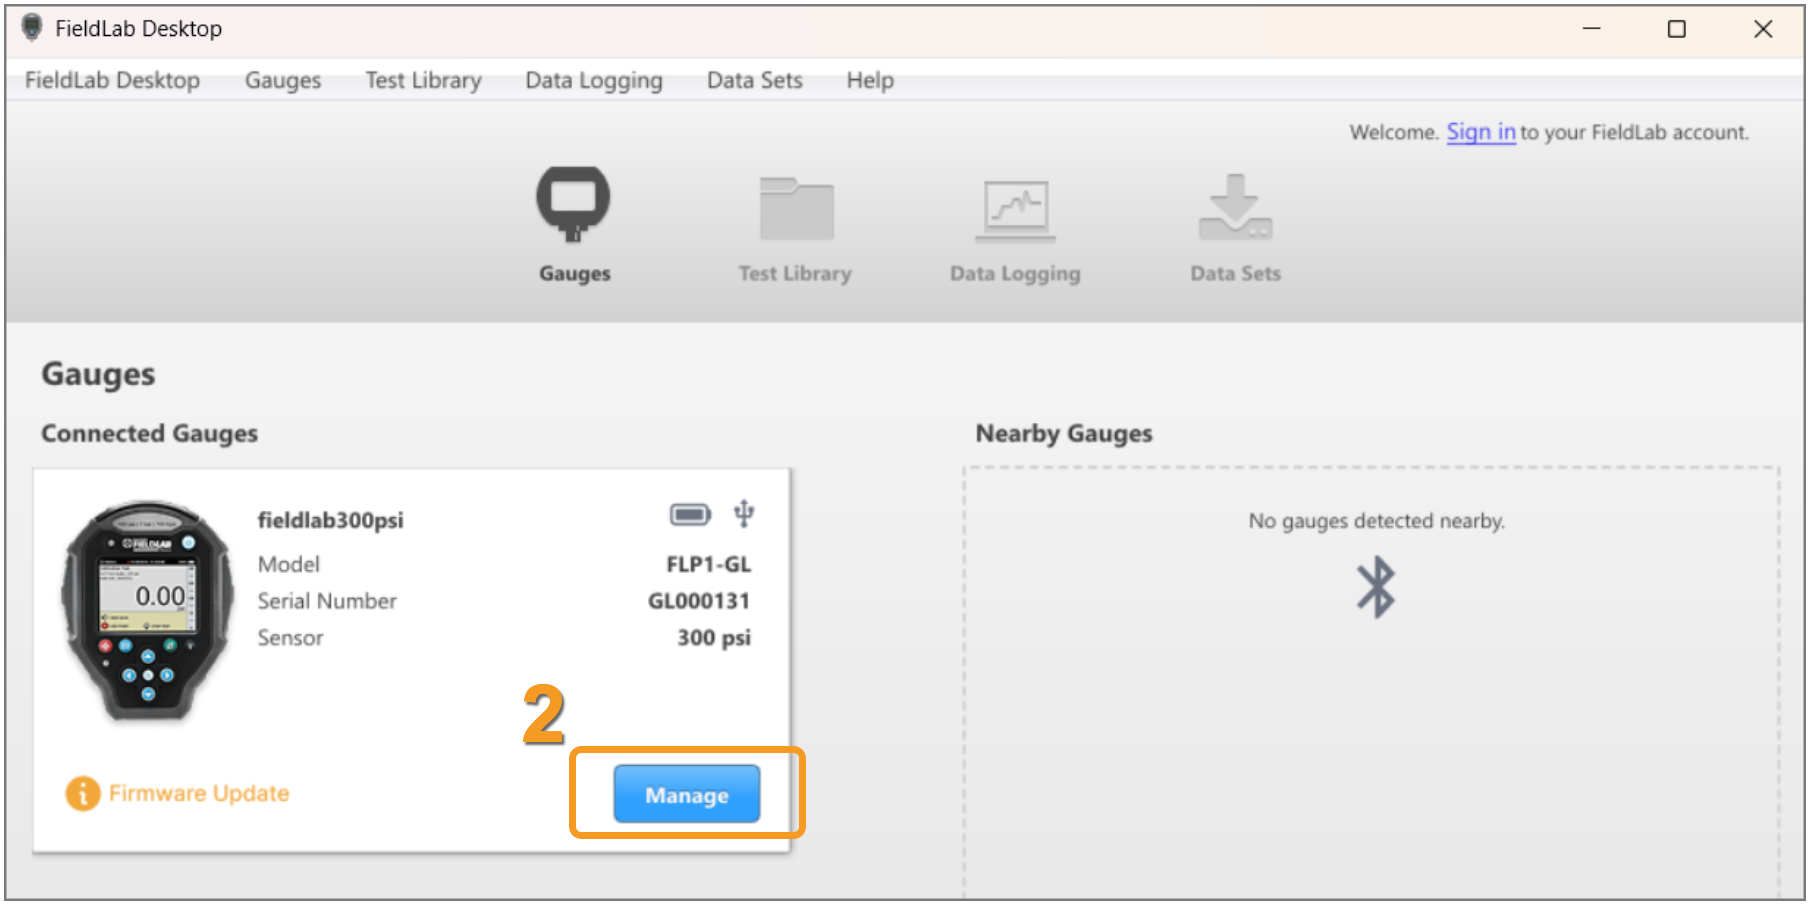Click the Firmware Update link text
This screenshot has height=906, width=1812.
coord(199,794)
